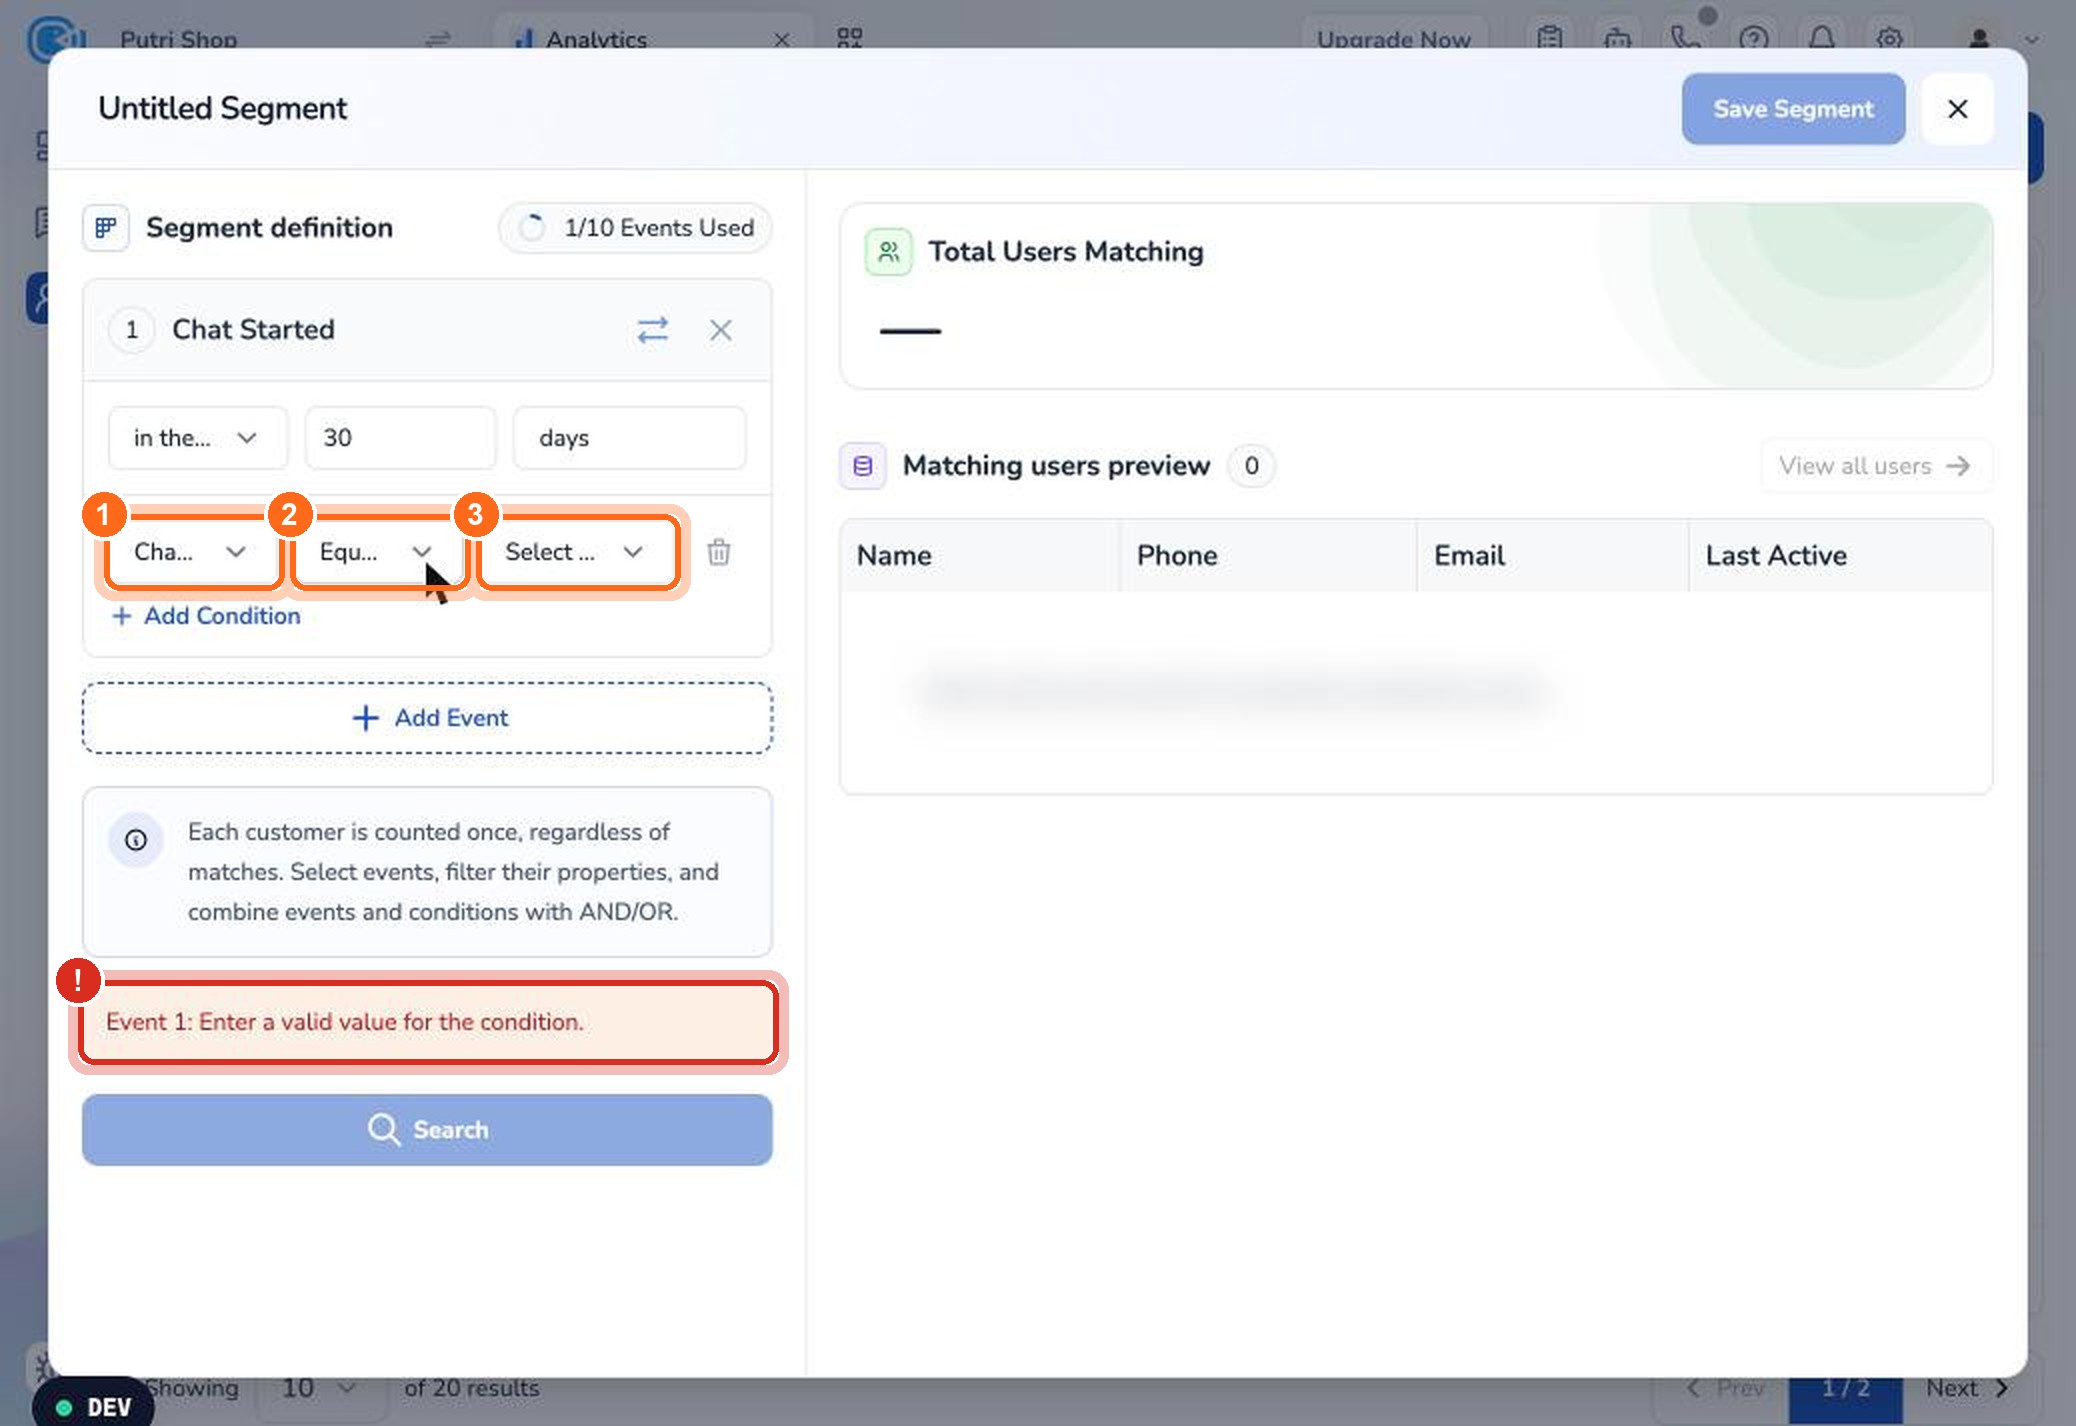Screen dimensions: 2076x1426
Task: Open the help question mark icon
Action: coord(1754,38)
